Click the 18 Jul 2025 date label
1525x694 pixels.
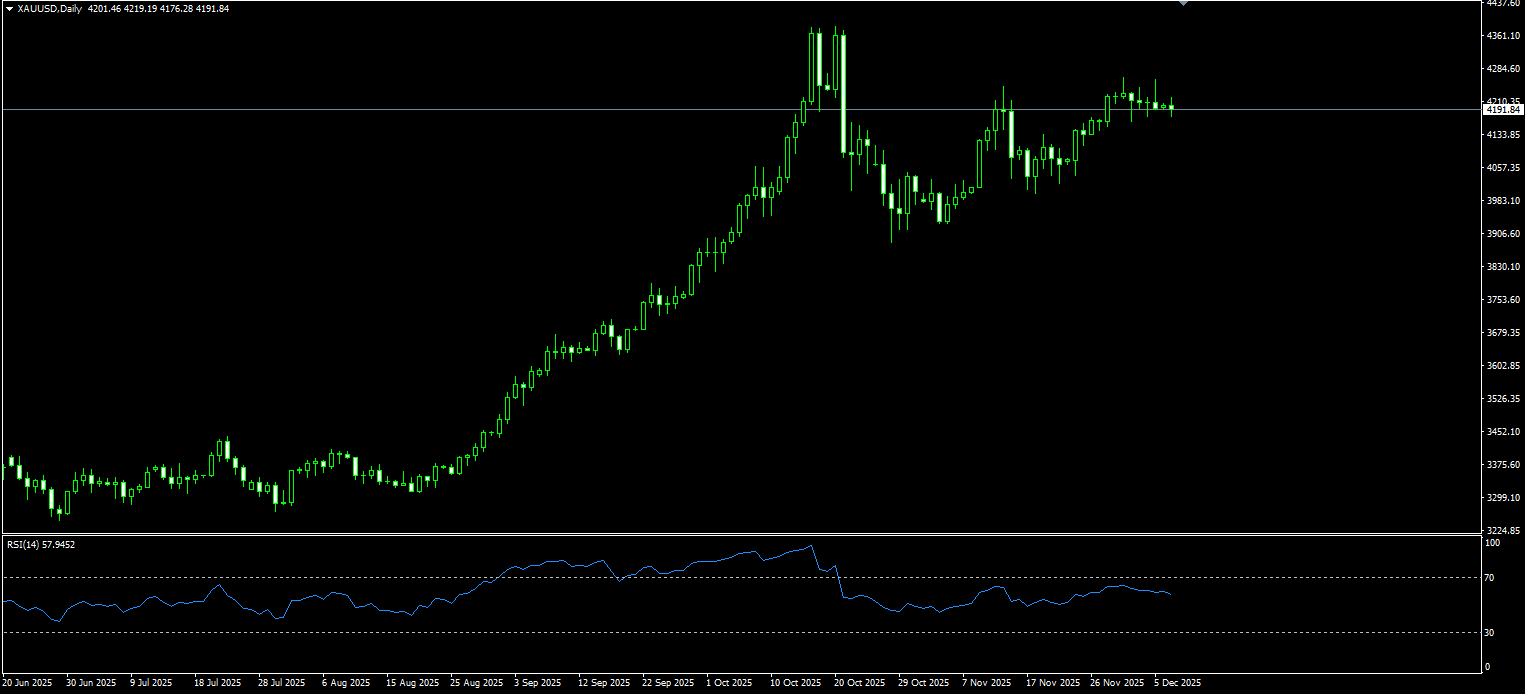pyautogui.click(x=219, y=683)
